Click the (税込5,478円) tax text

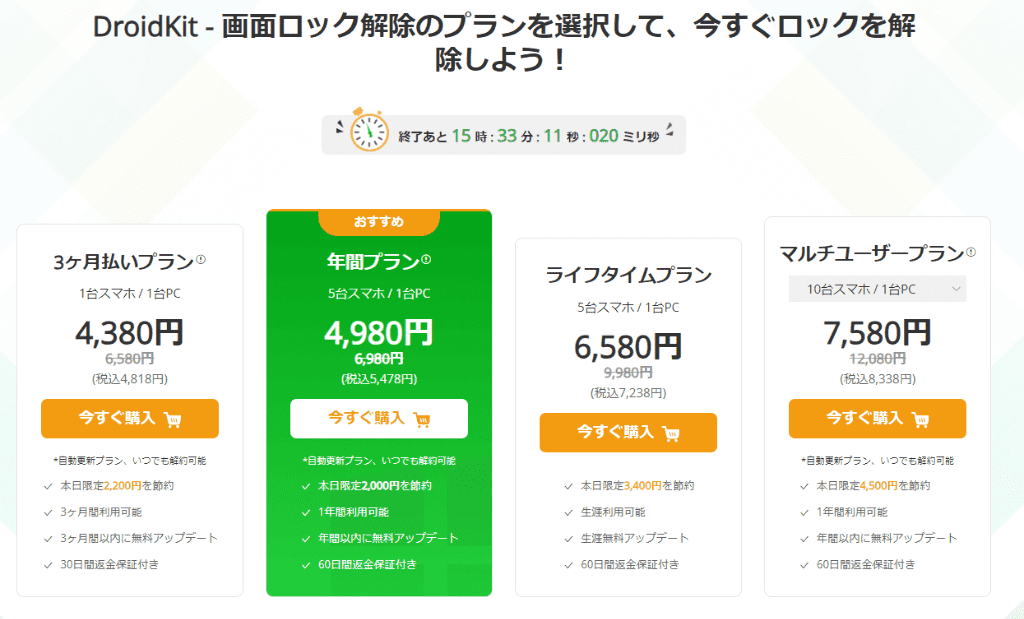coord(379,379)
